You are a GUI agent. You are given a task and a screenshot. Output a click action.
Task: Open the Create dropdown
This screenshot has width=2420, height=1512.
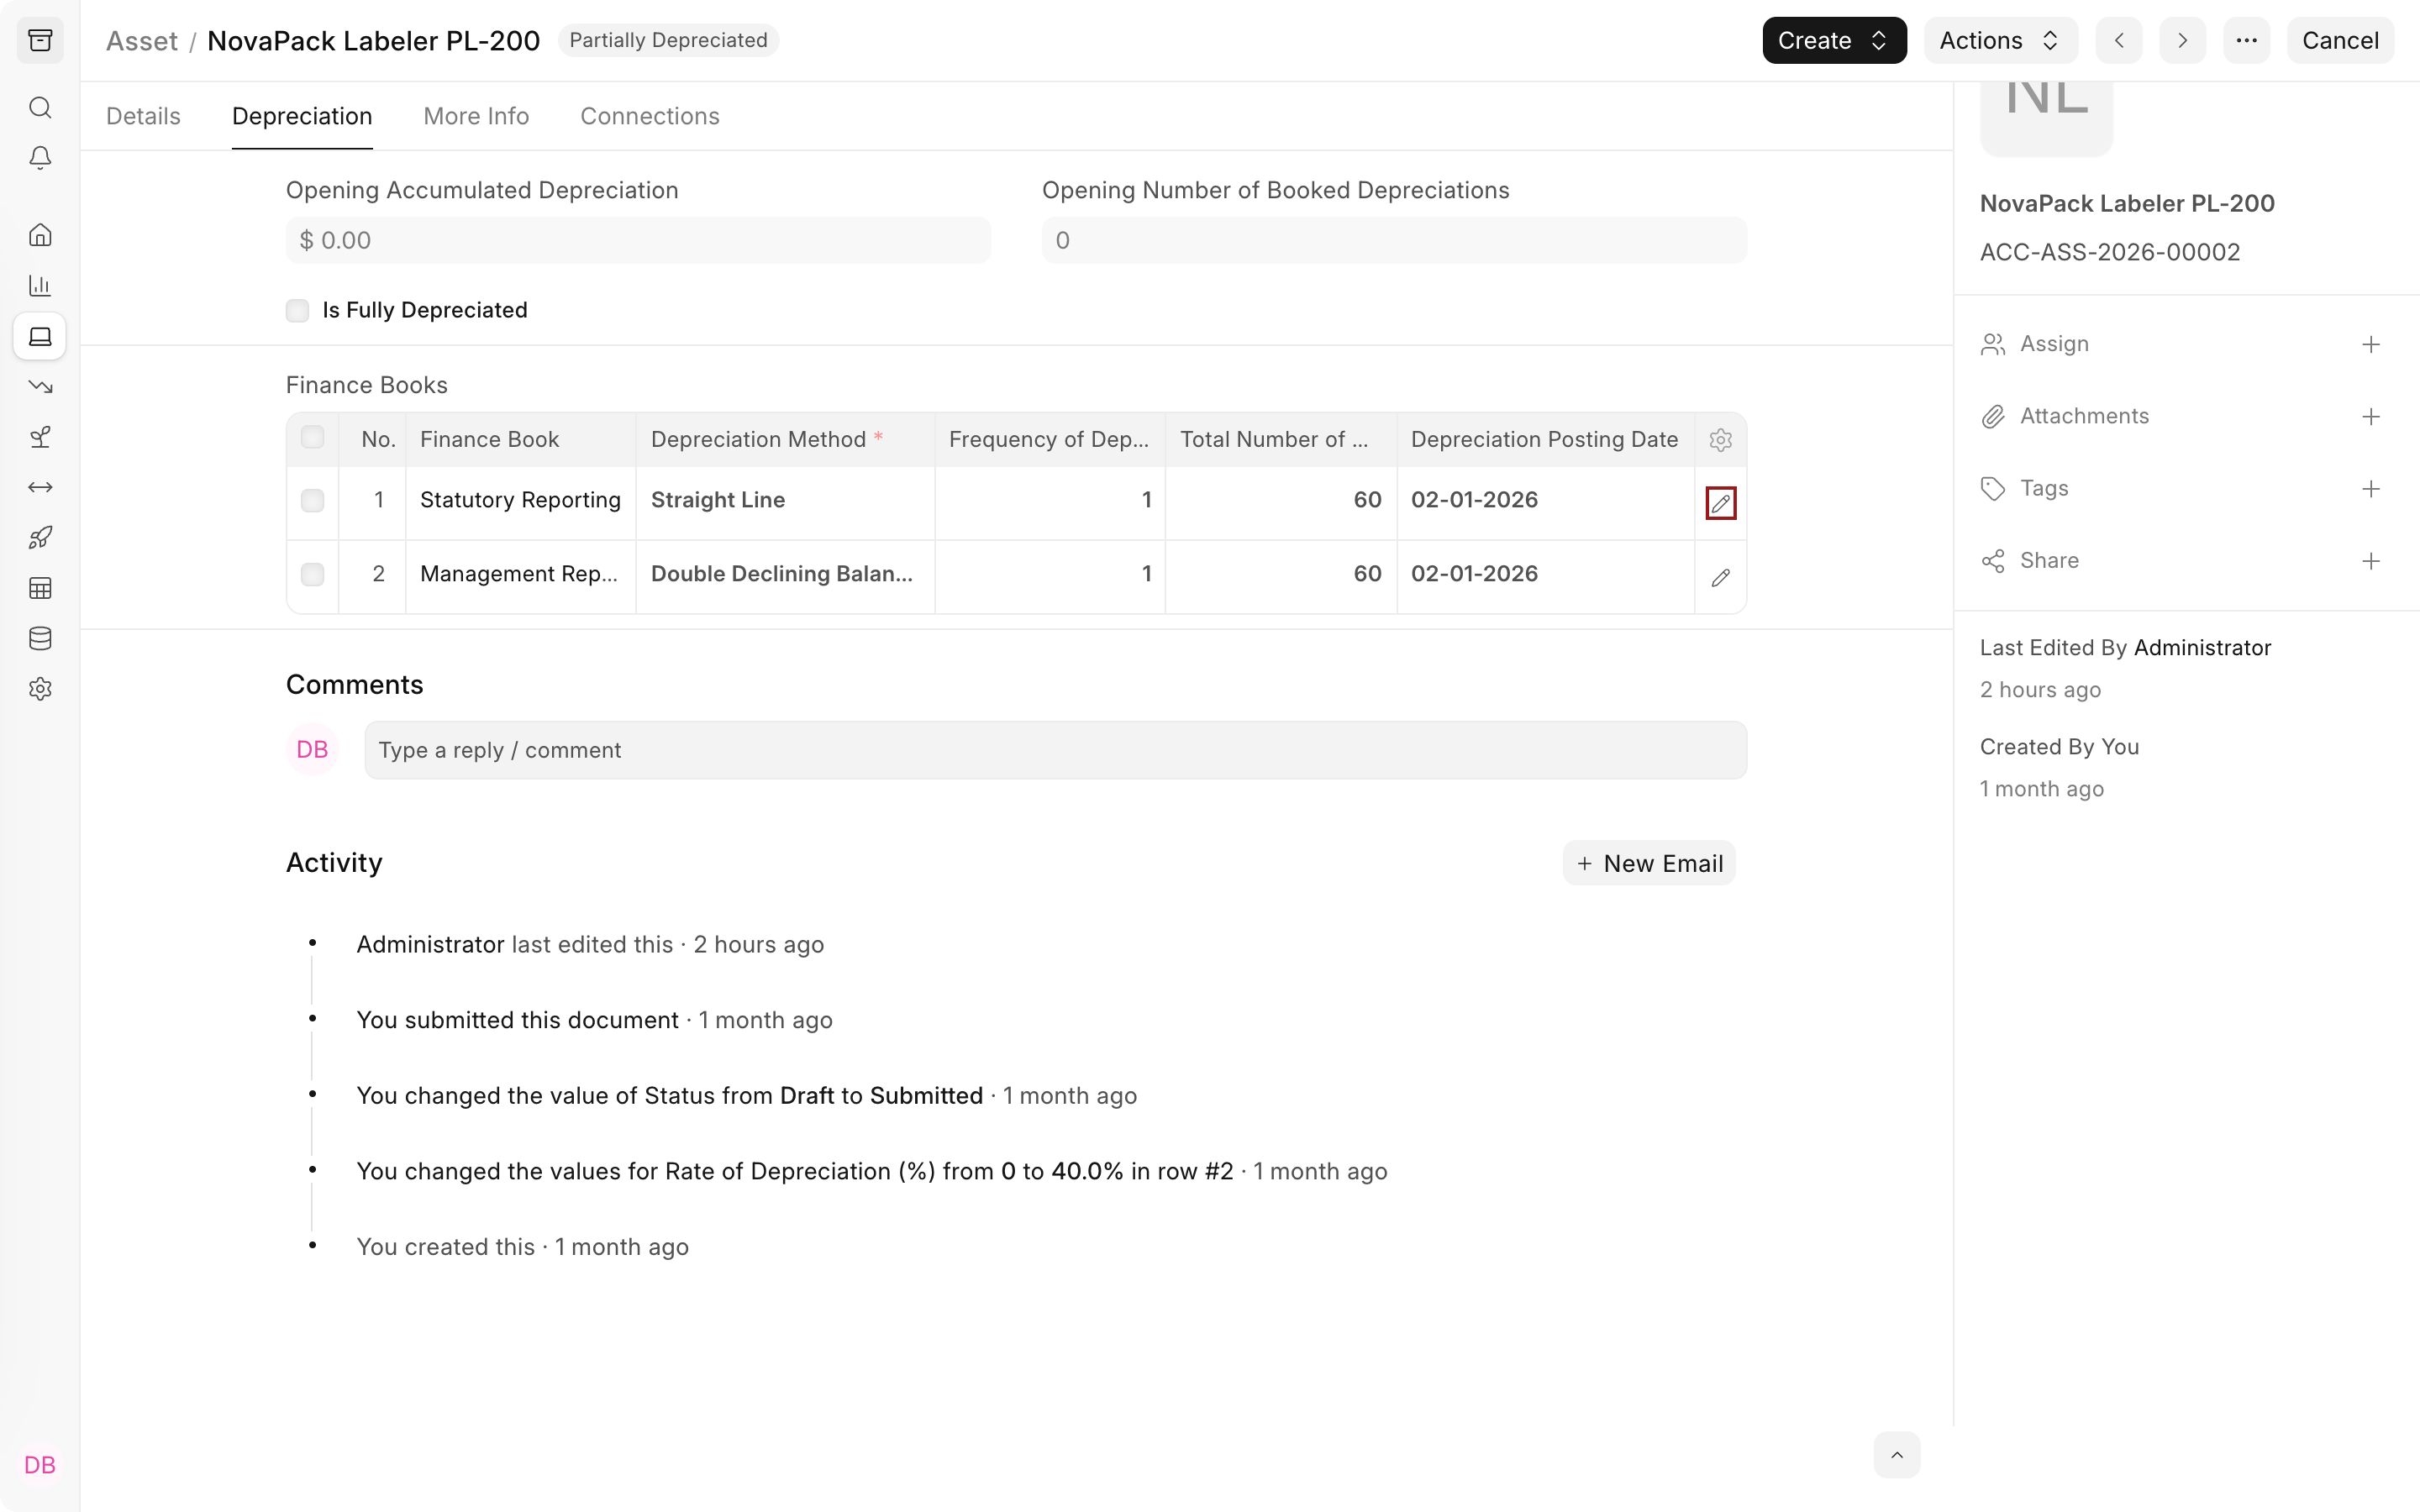(x=1833, y=41)
